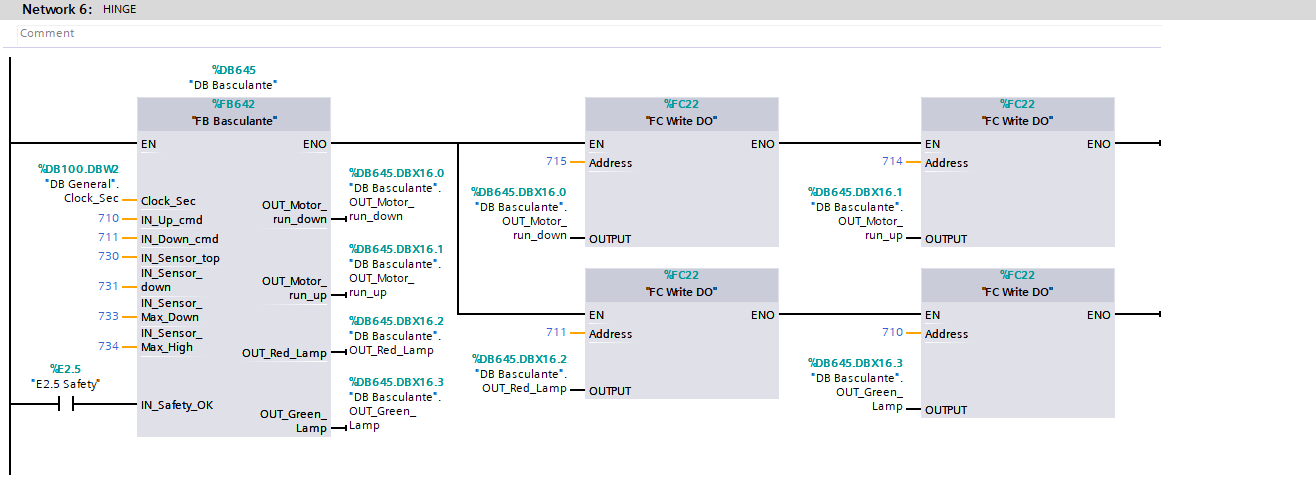
Task: Select FC Write DO block with Address 714
Action: [1018, 172]
